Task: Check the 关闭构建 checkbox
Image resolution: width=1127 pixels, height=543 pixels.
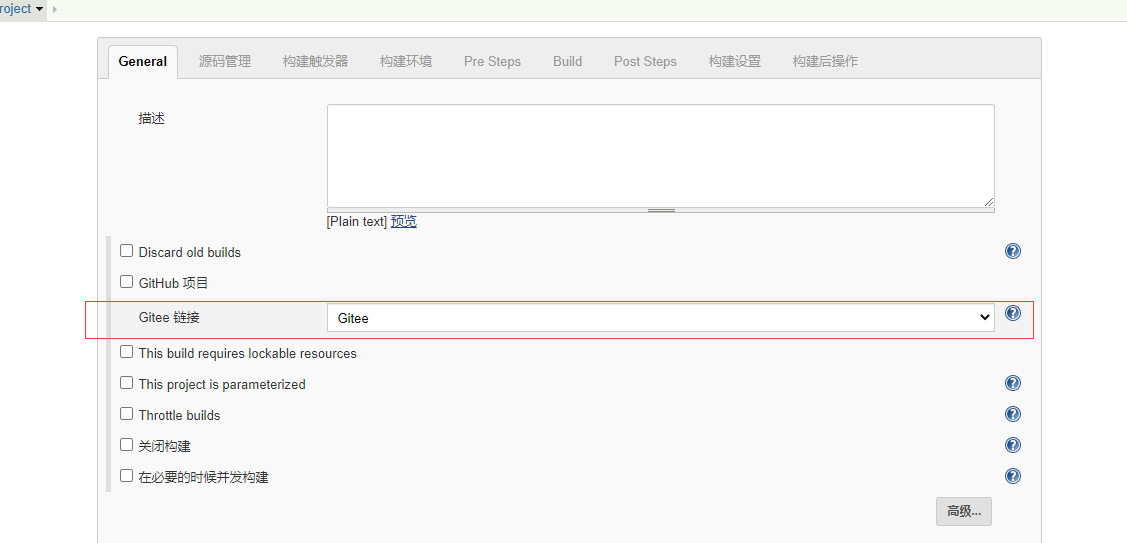Action: (126, 444)
